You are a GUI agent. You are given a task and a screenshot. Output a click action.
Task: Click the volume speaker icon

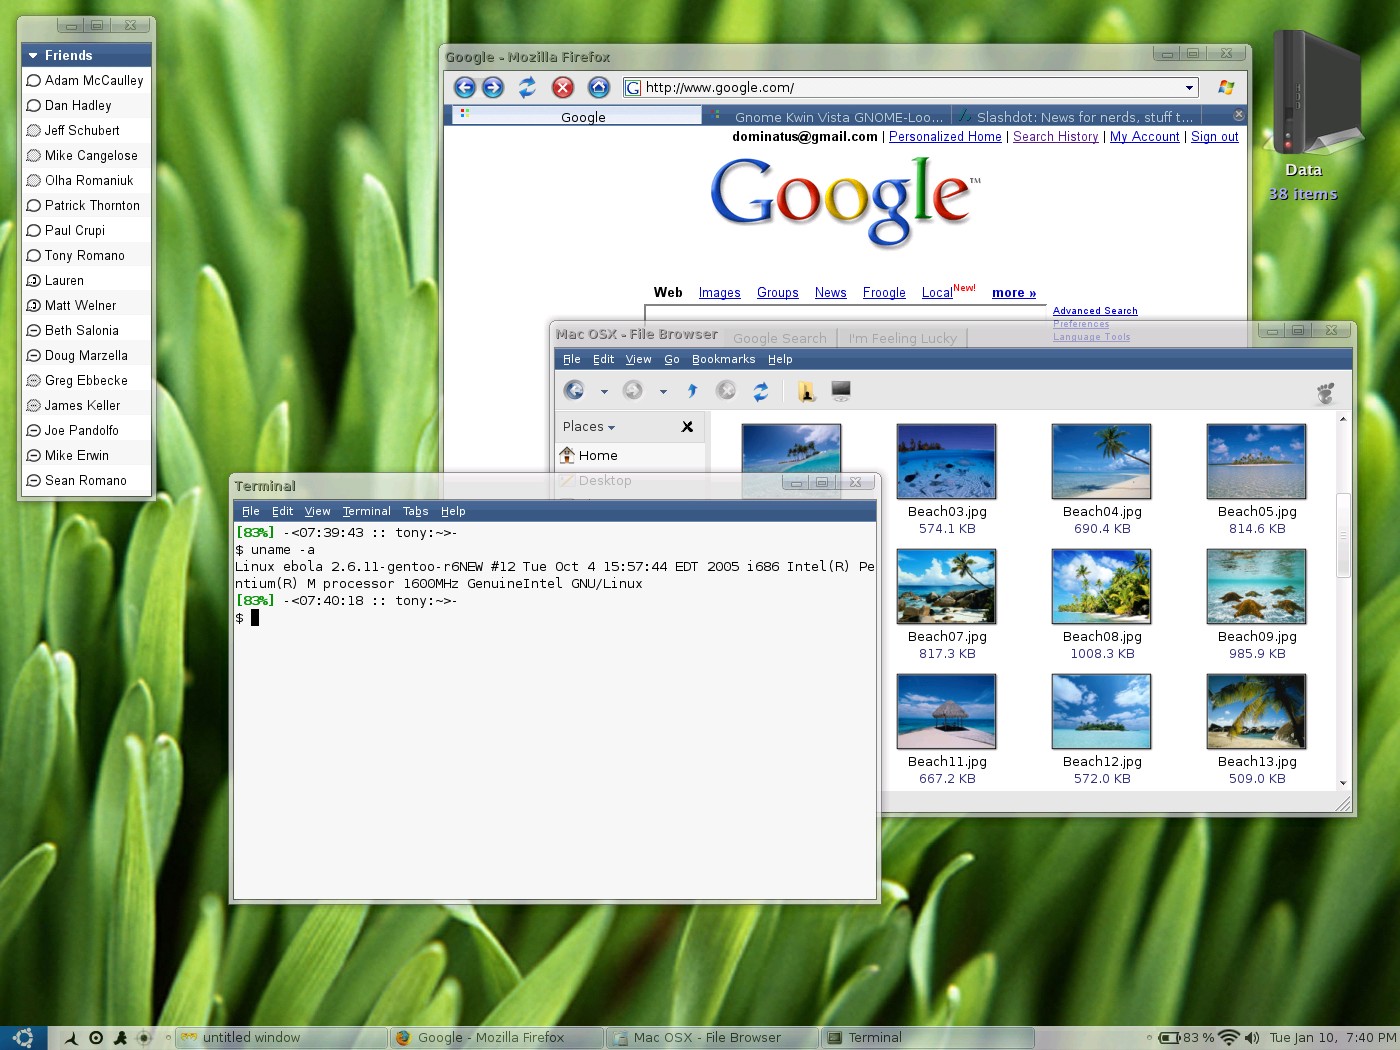click(x=1252, y=1038)
